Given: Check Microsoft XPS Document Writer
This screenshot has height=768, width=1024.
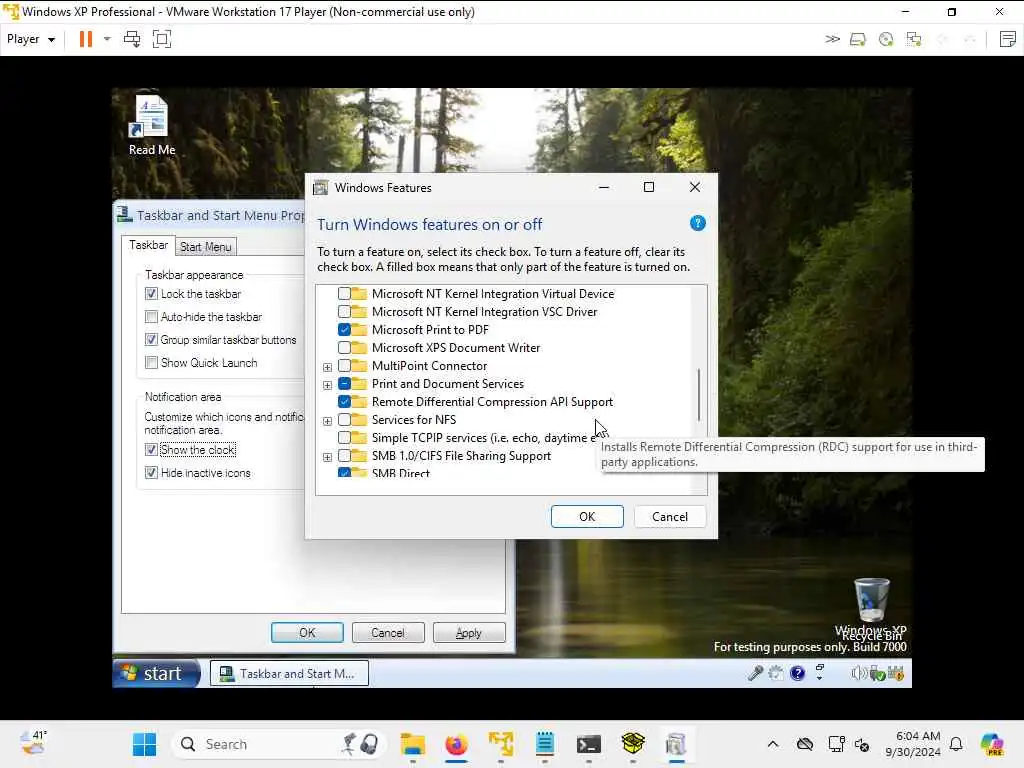Looking at the screenshot, I should 344,347.
